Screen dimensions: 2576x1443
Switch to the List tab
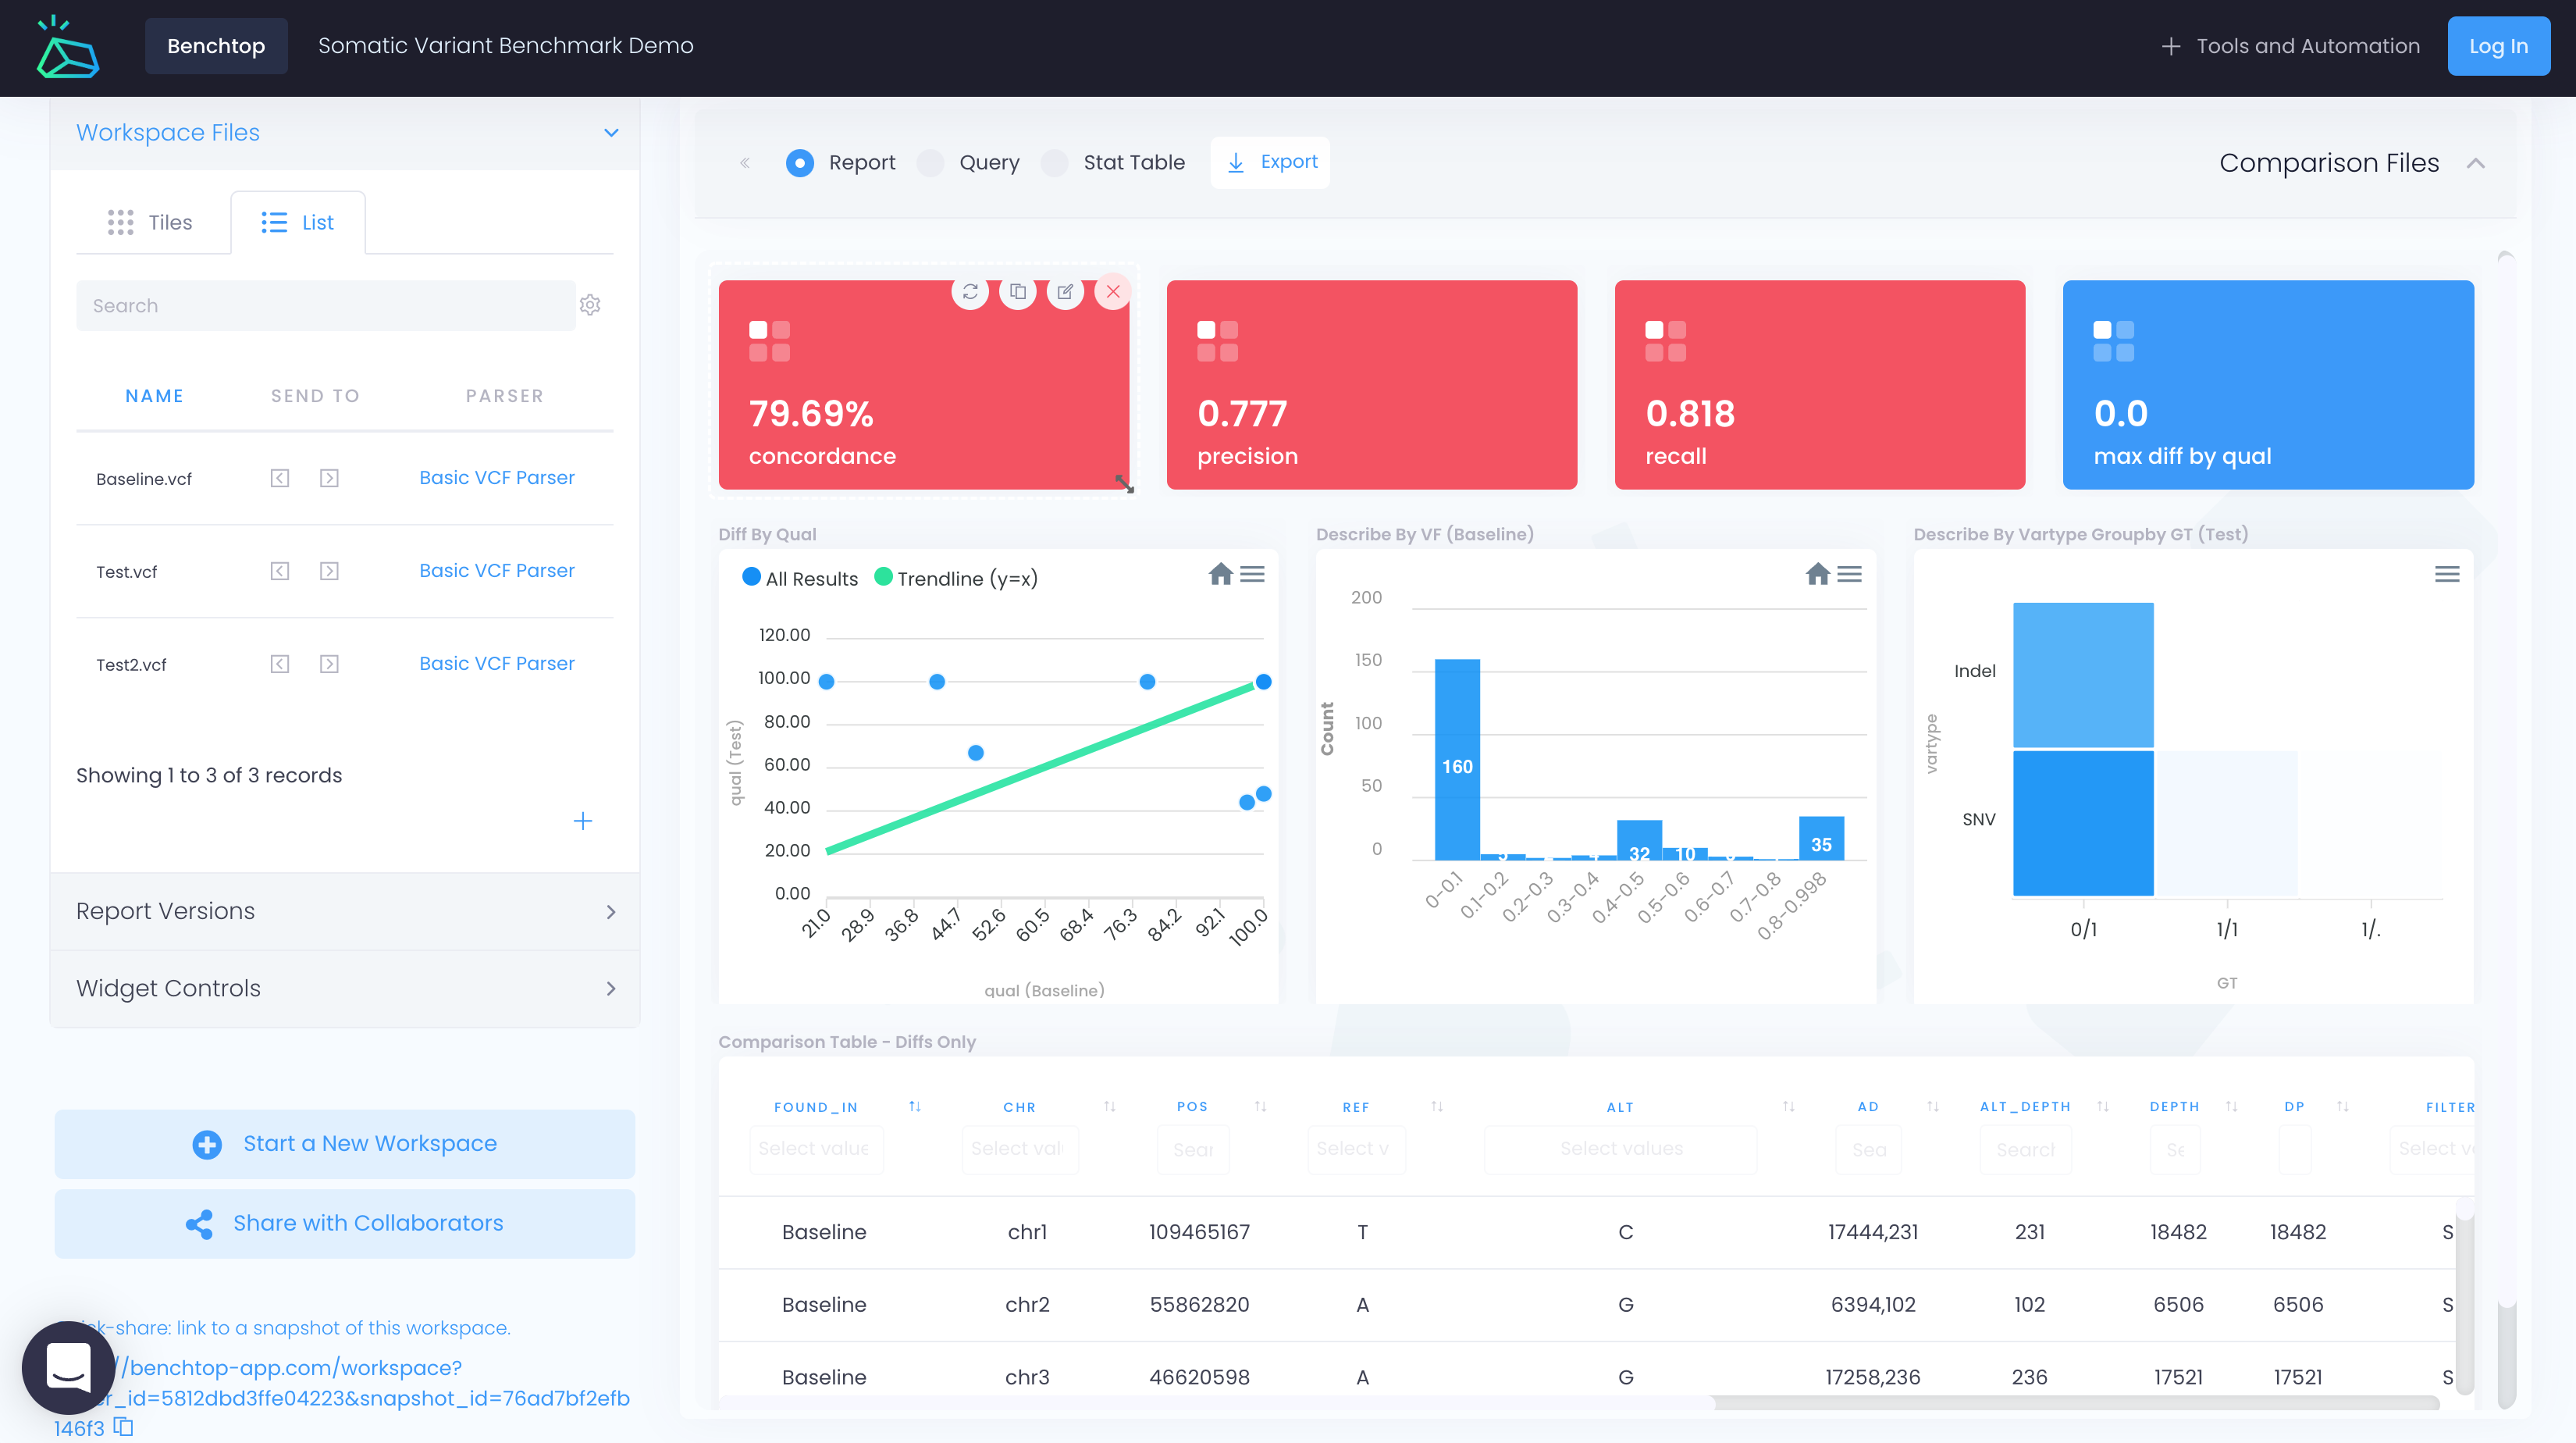(297, 221)
